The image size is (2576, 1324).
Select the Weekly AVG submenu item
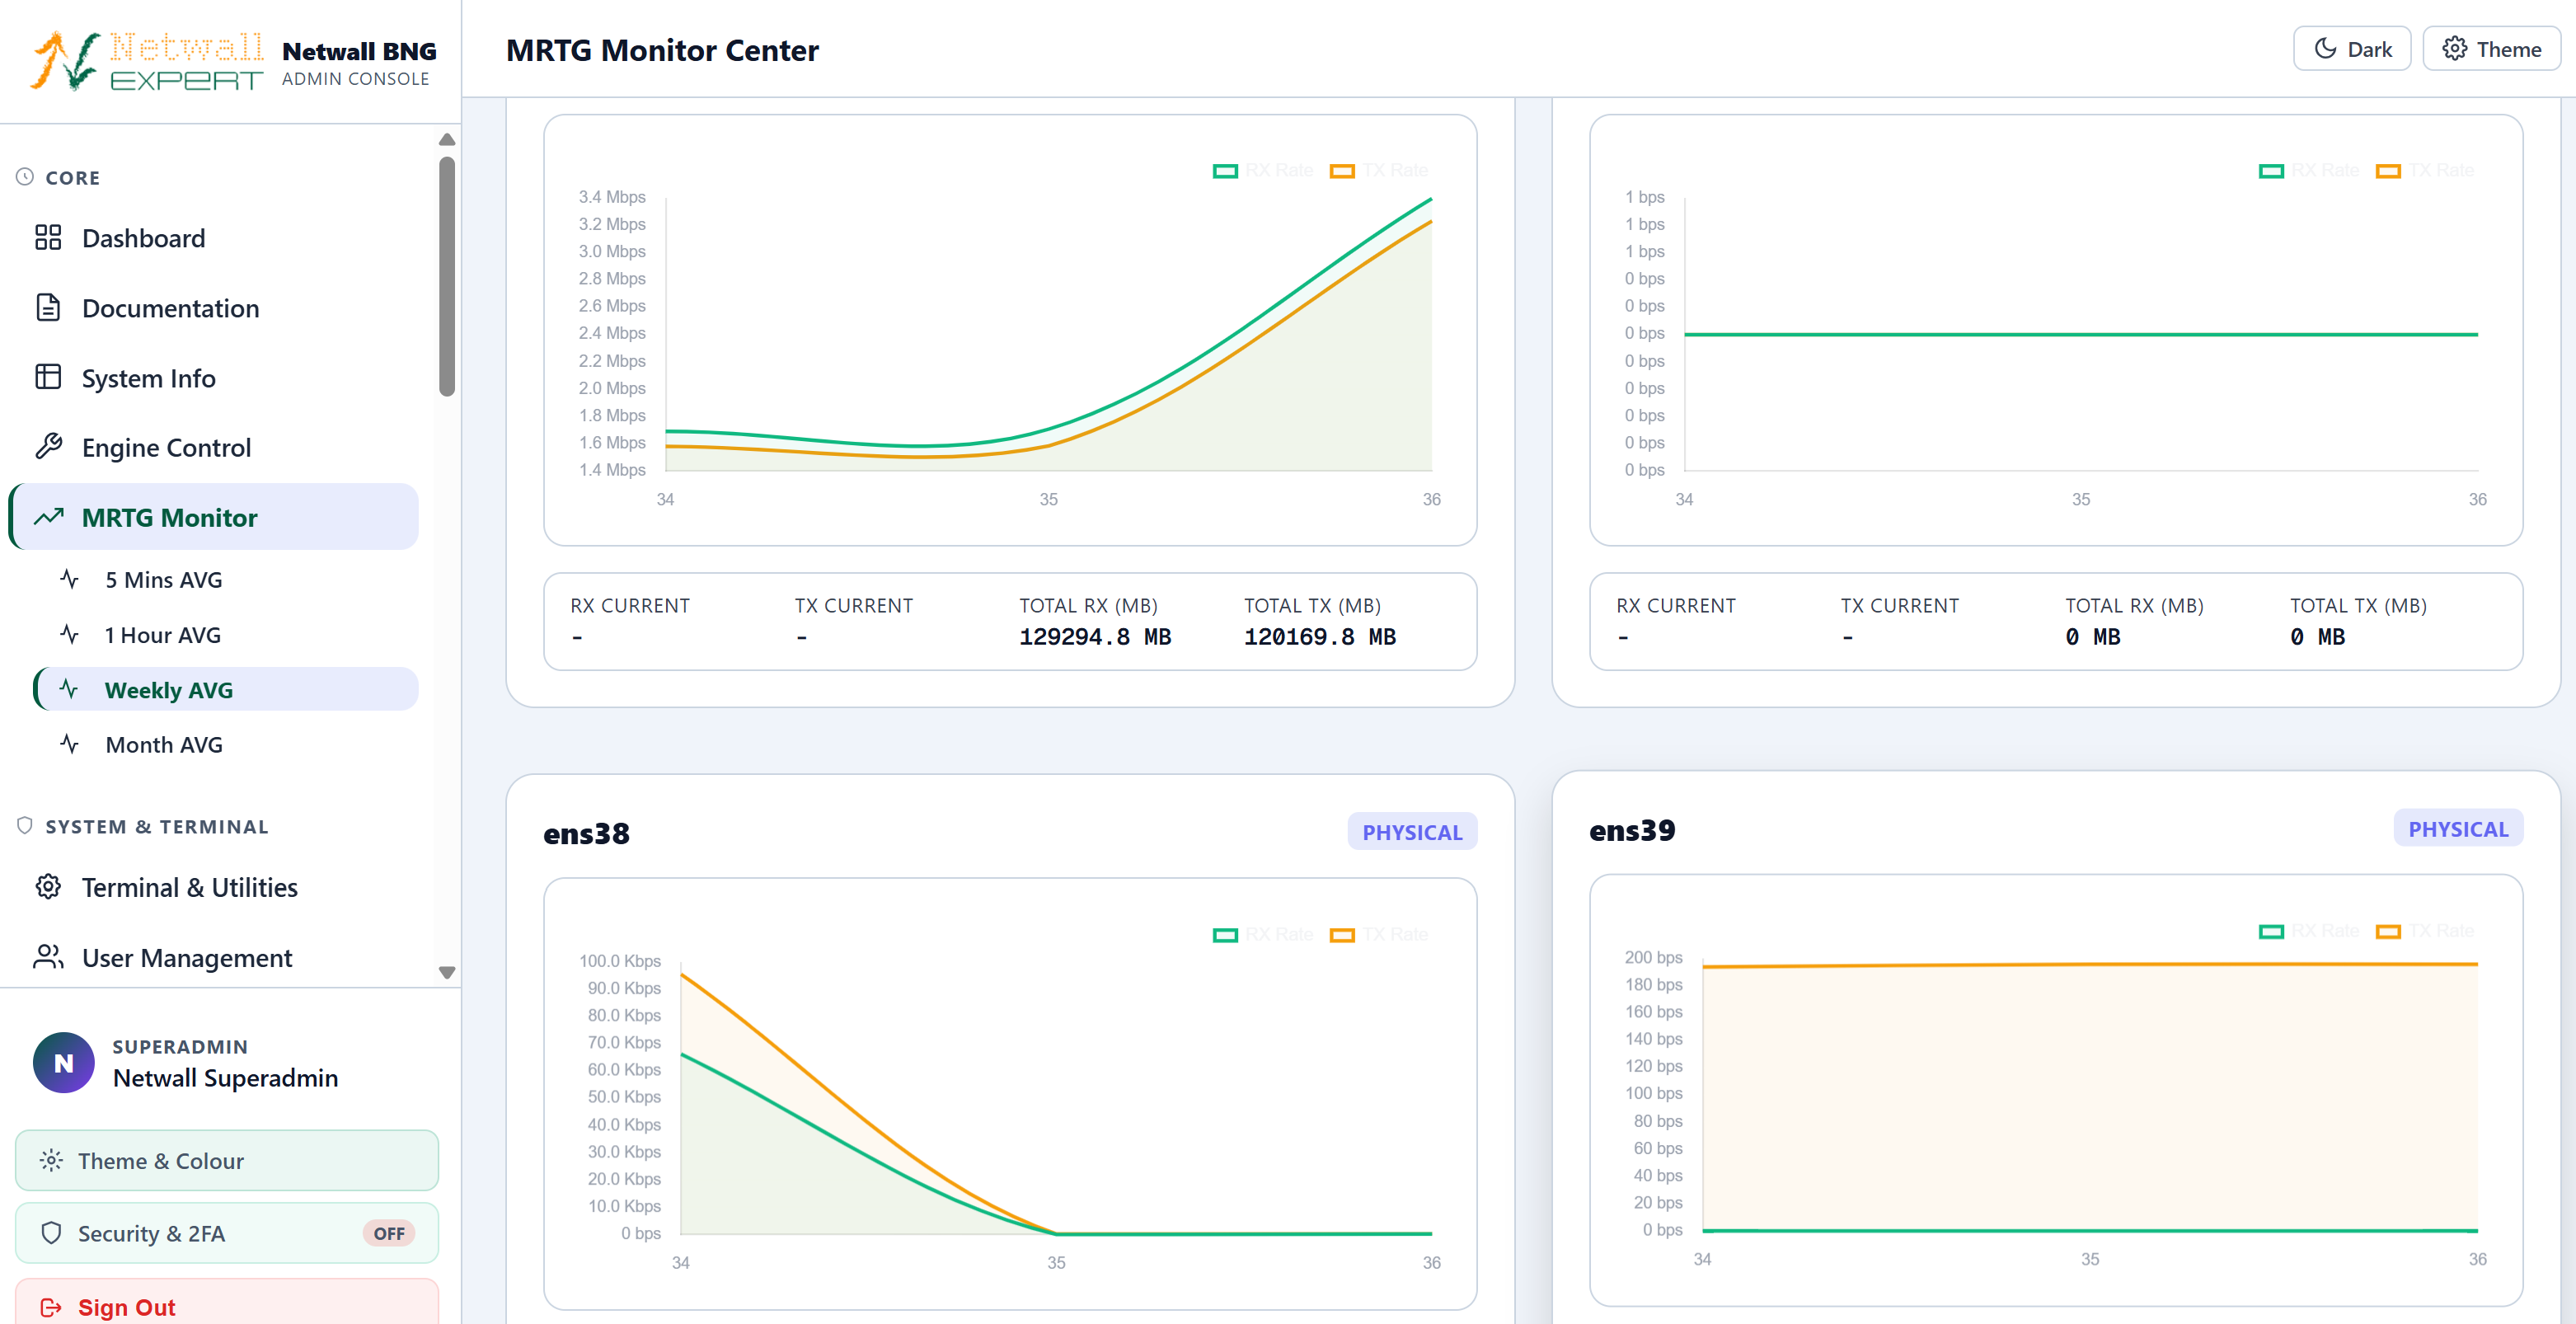coord(226,689)
